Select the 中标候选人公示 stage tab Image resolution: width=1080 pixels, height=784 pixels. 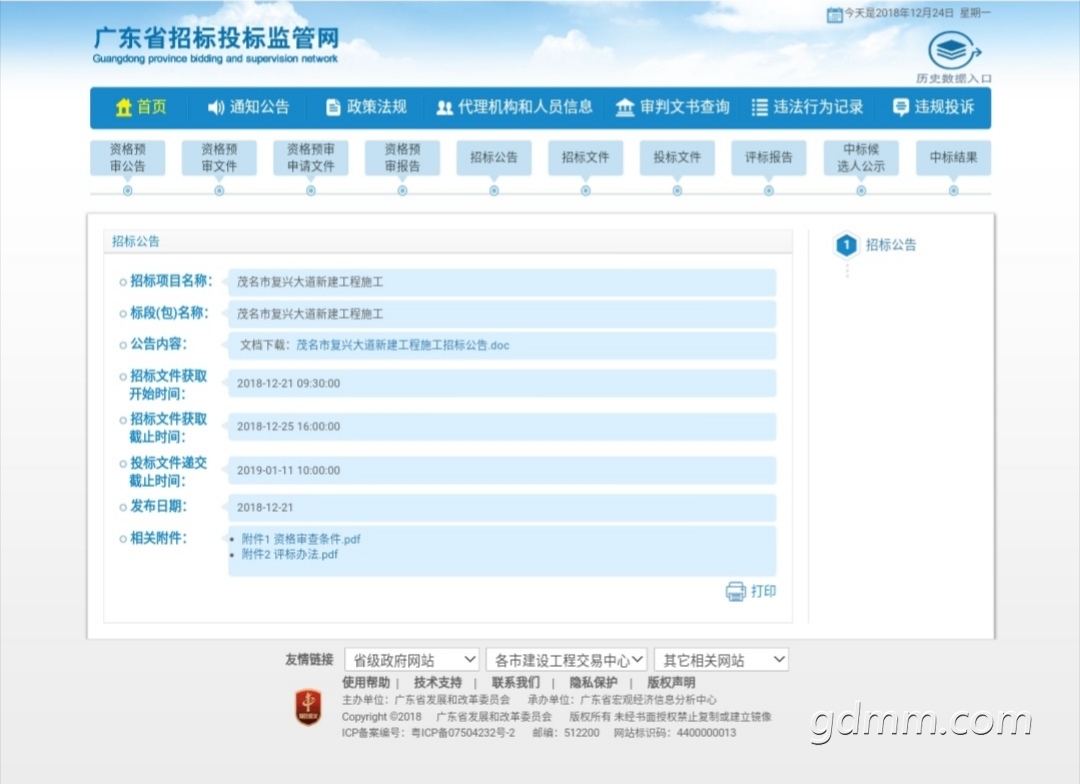tap(861, 158)
